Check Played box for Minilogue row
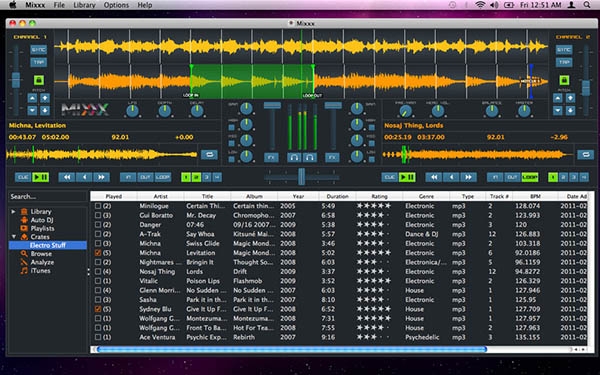This screenshot has height=375, width=600. click(x=98, y=206)
